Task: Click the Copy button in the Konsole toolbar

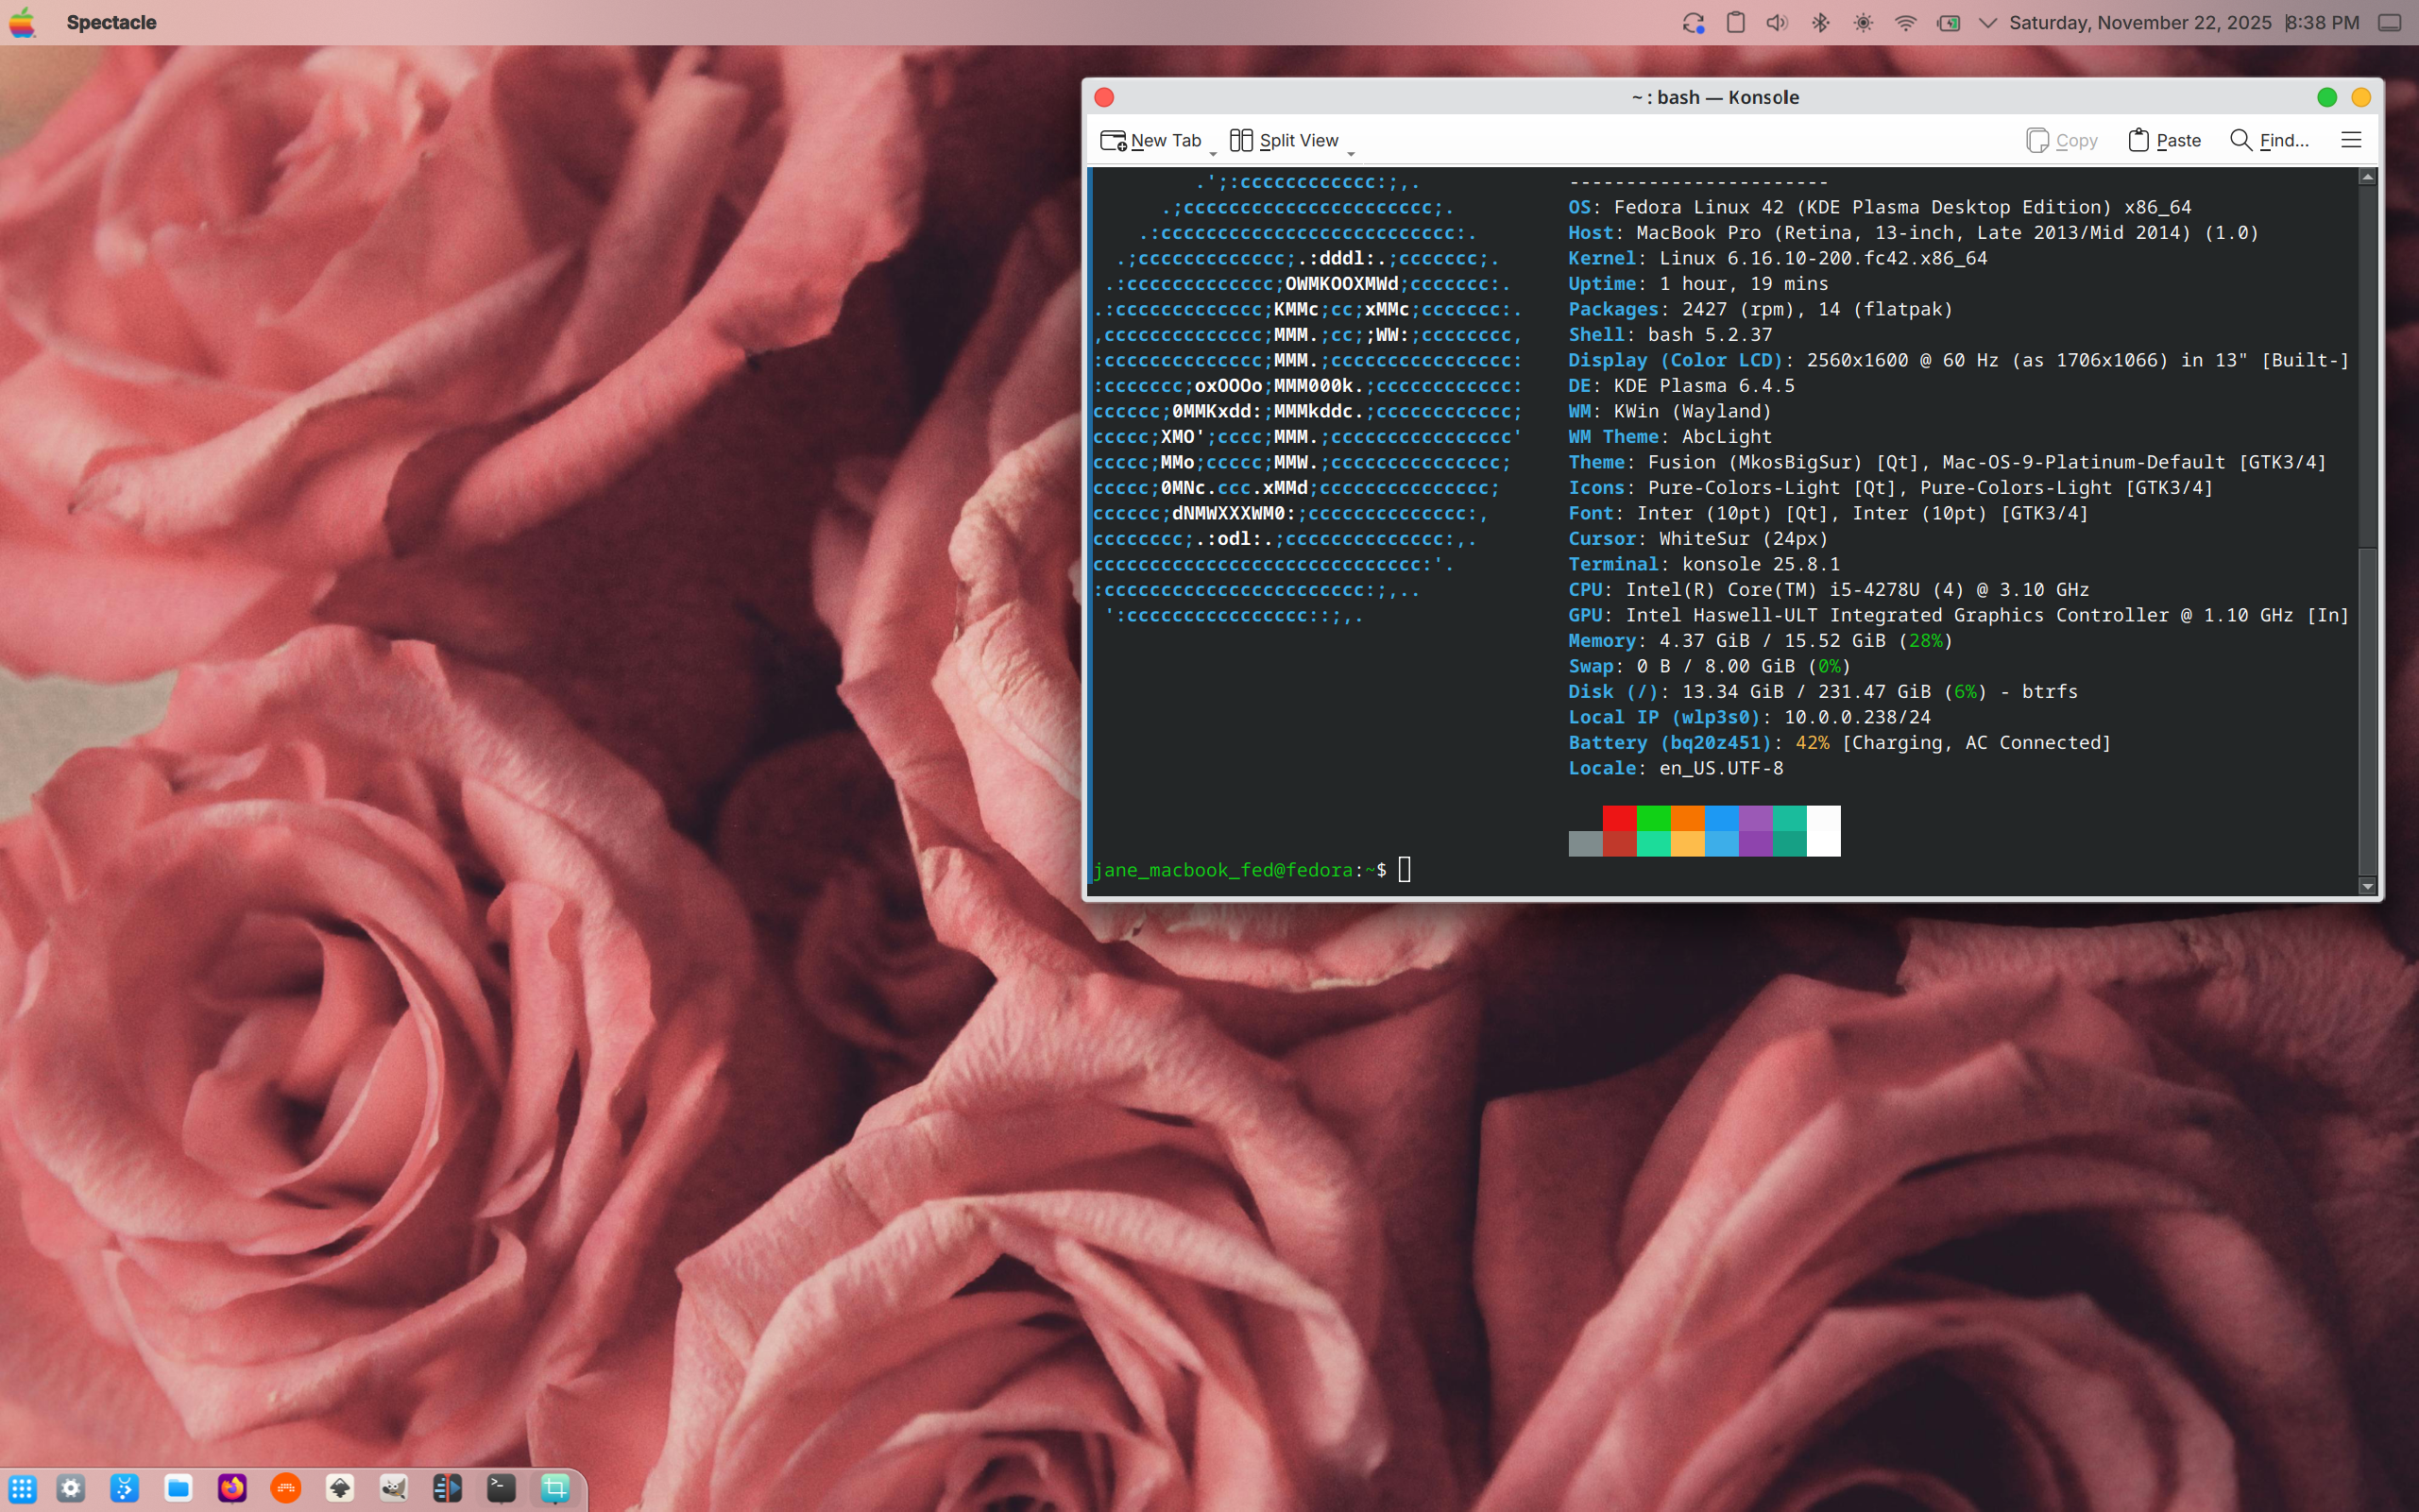Action: click(x=2061, y=141)
